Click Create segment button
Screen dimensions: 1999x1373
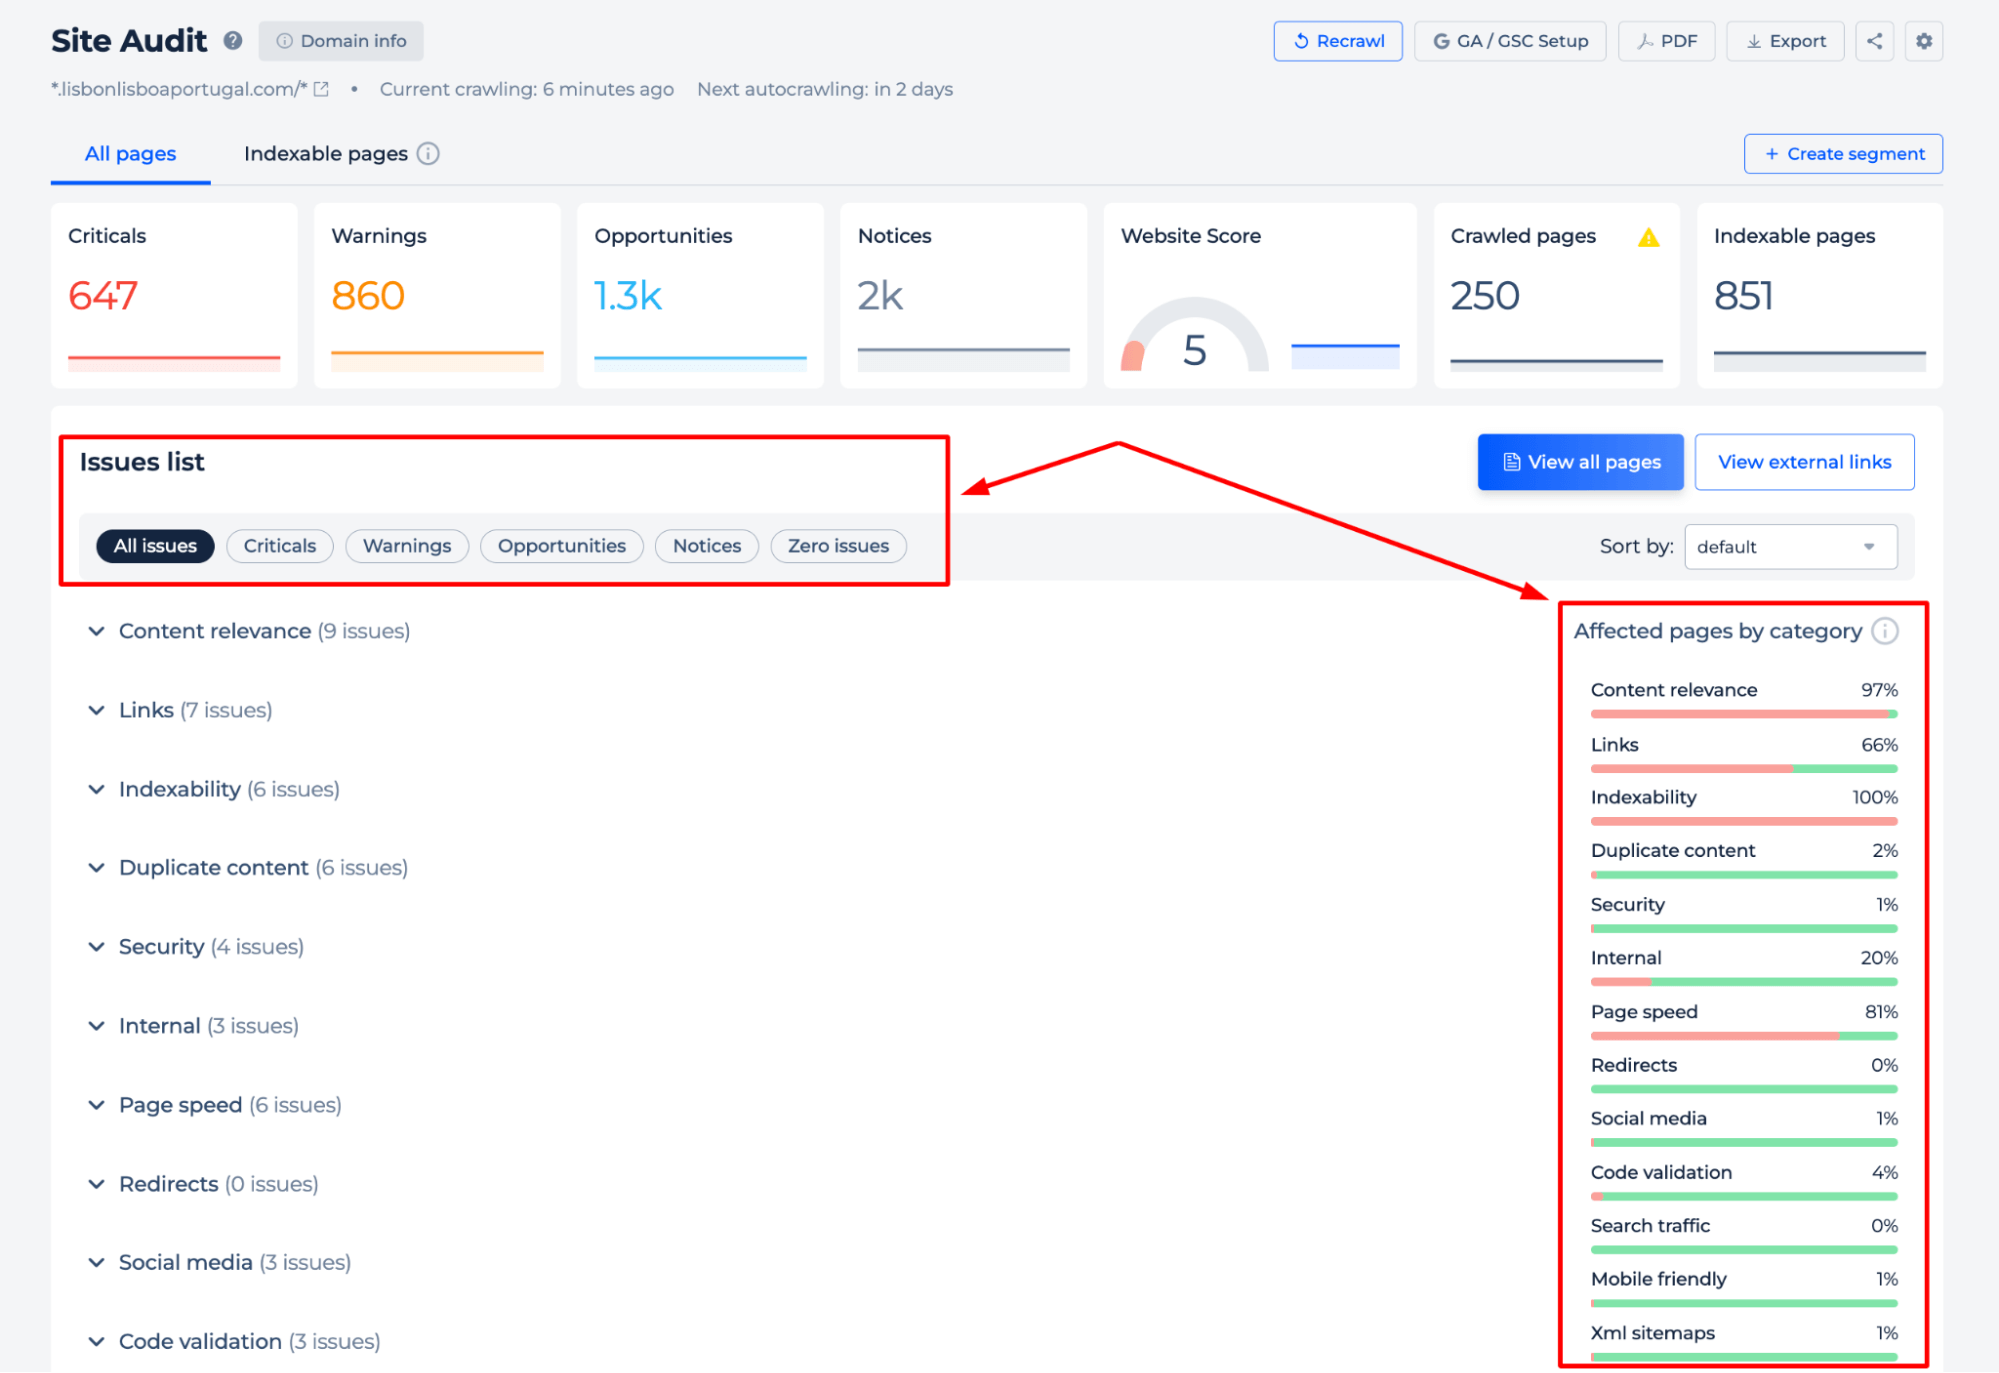(1843, 154)
